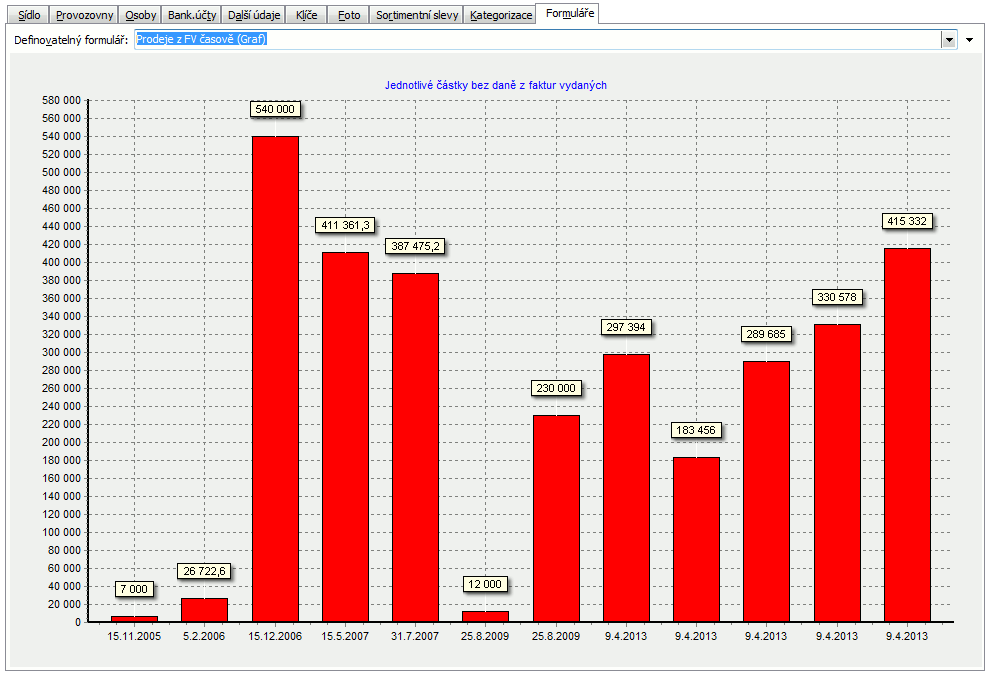
Task: Expand the Definovatelný formulář combo box arrow
Action: pyautogui.click(x=949, y=40)
